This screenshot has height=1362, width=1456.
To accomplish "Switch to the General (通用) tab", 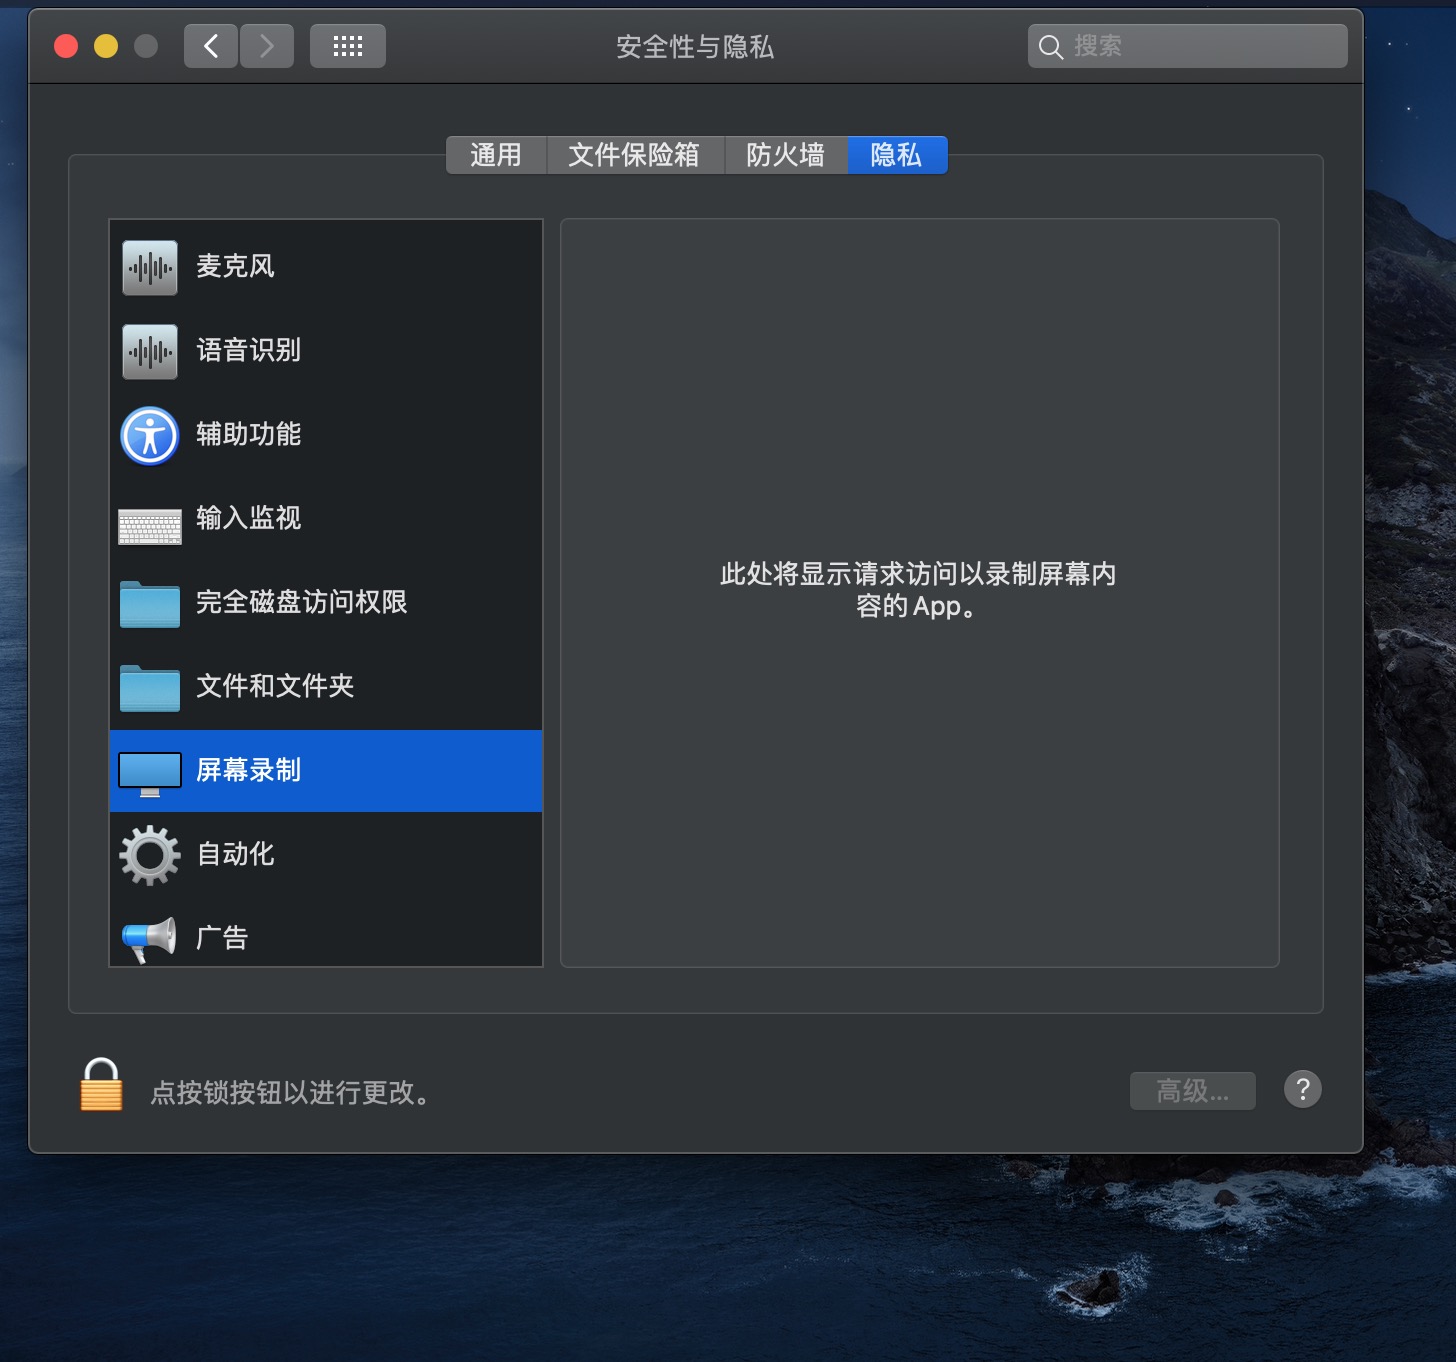I will coord(496,155).
